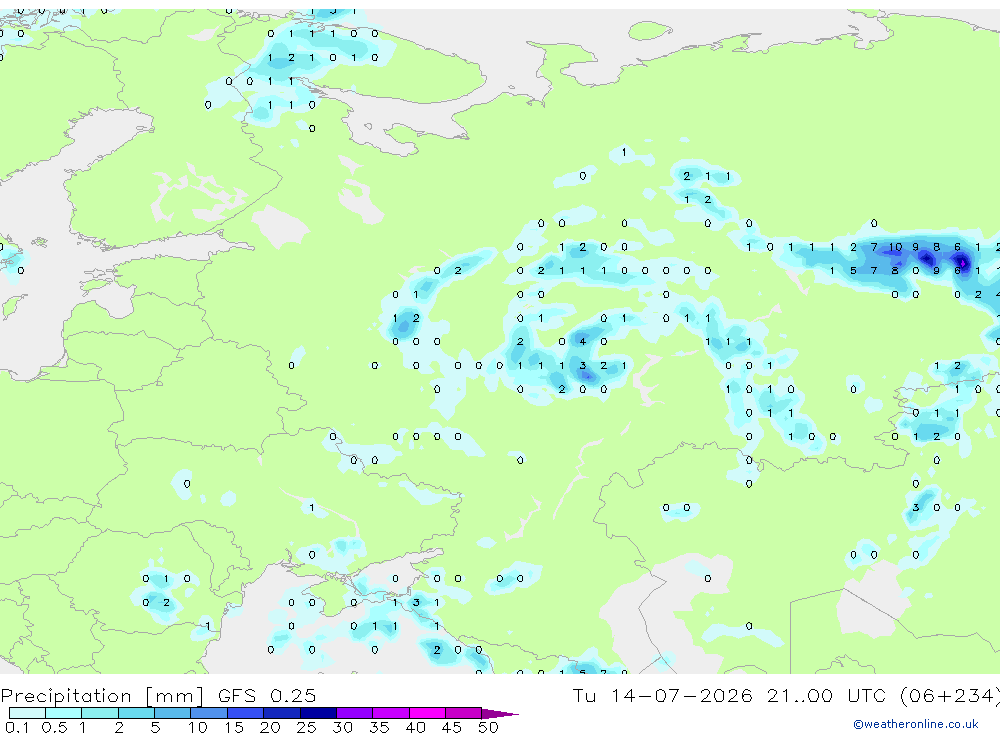Click the 30–35 mm purple legend swatch
The width and height of the screenshot is (1000, 733).
[355, 713]
